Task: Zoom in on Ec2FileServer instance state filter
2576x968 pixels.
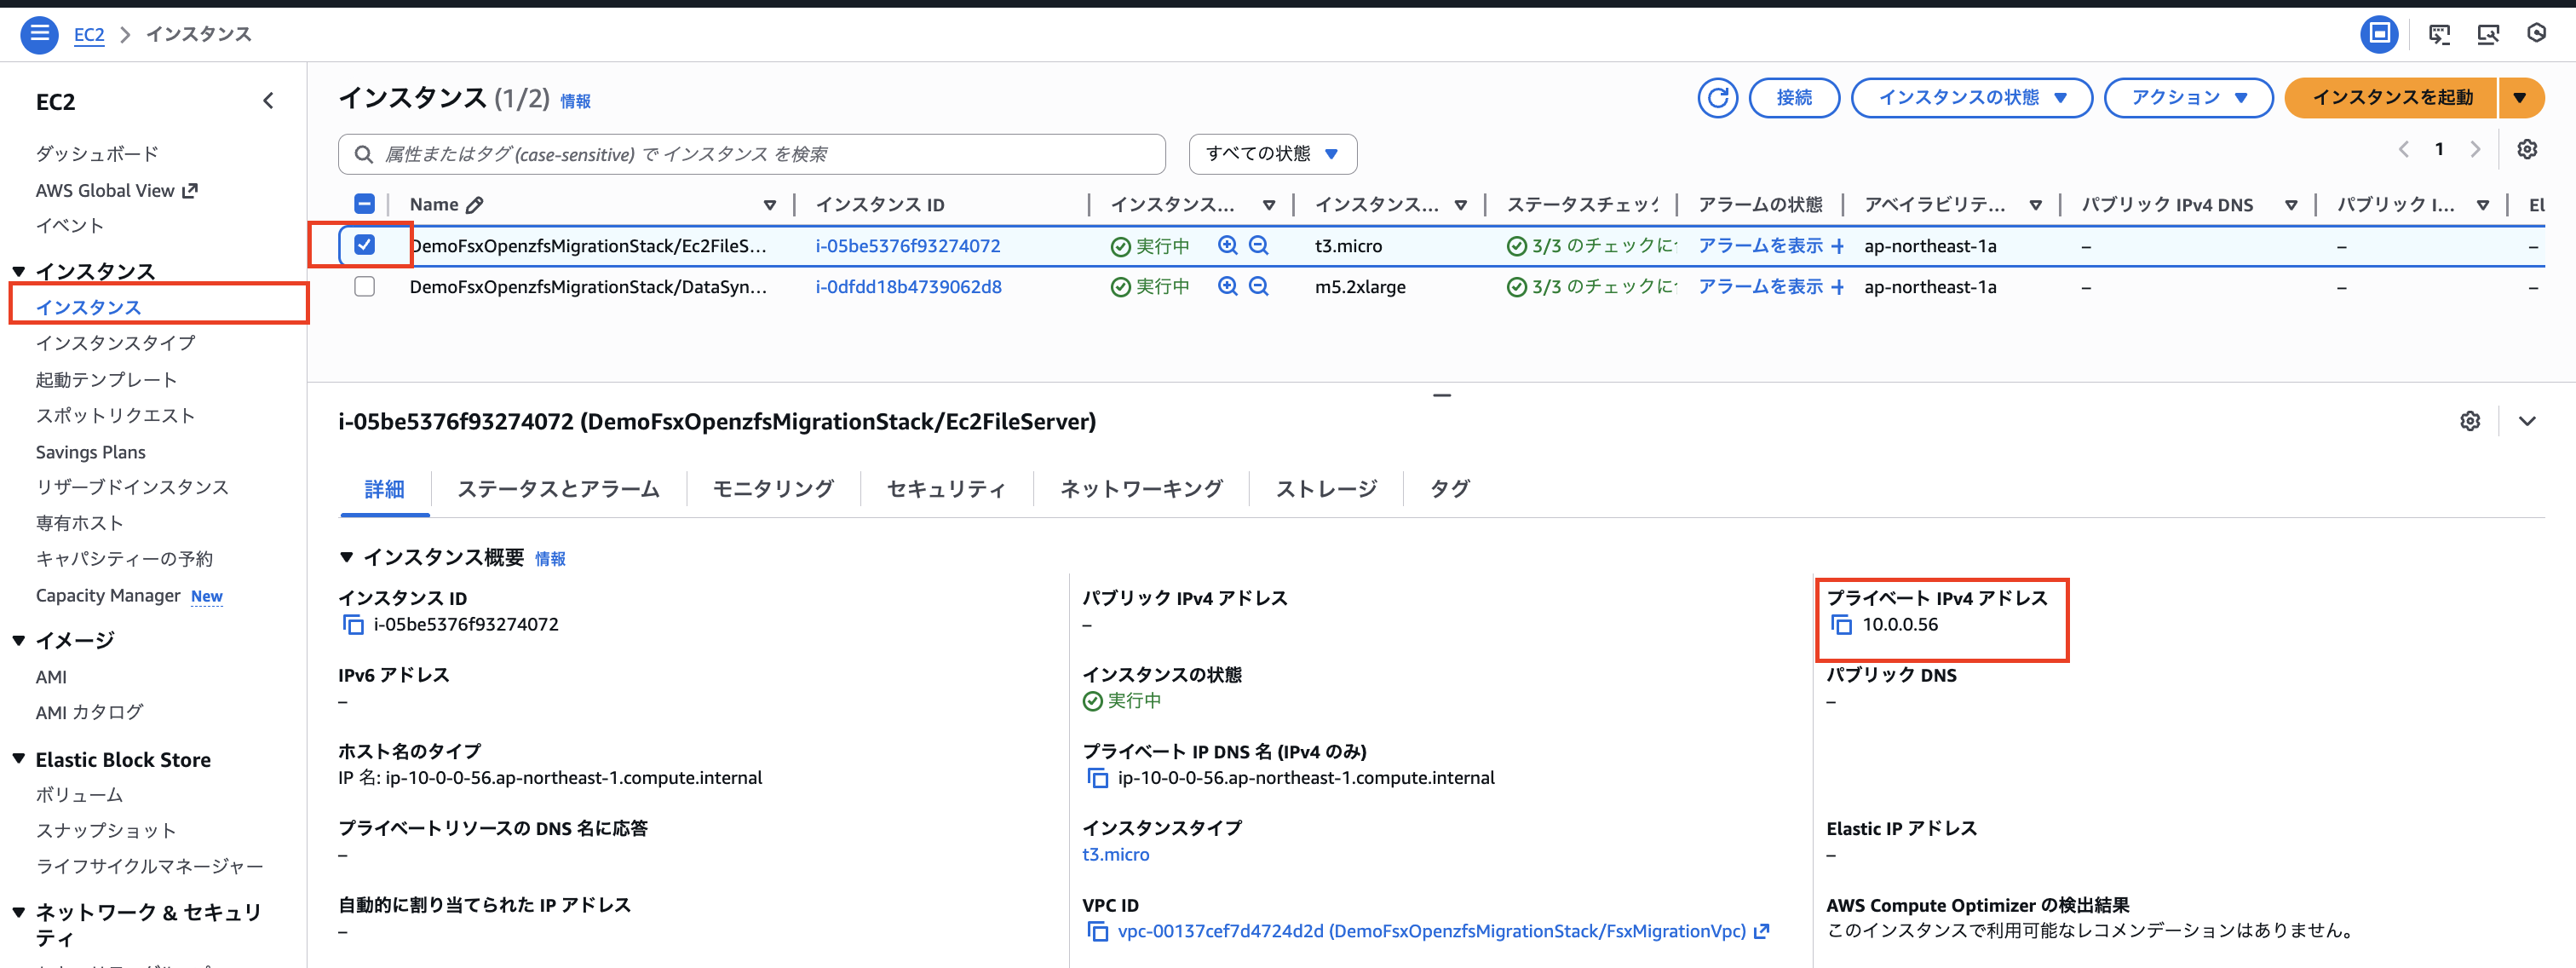Action: 1228,245
